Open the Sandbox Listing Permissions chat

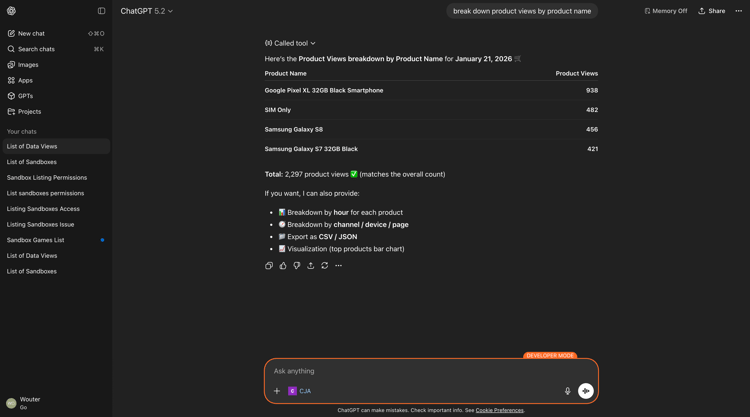(x=56, y=177)
